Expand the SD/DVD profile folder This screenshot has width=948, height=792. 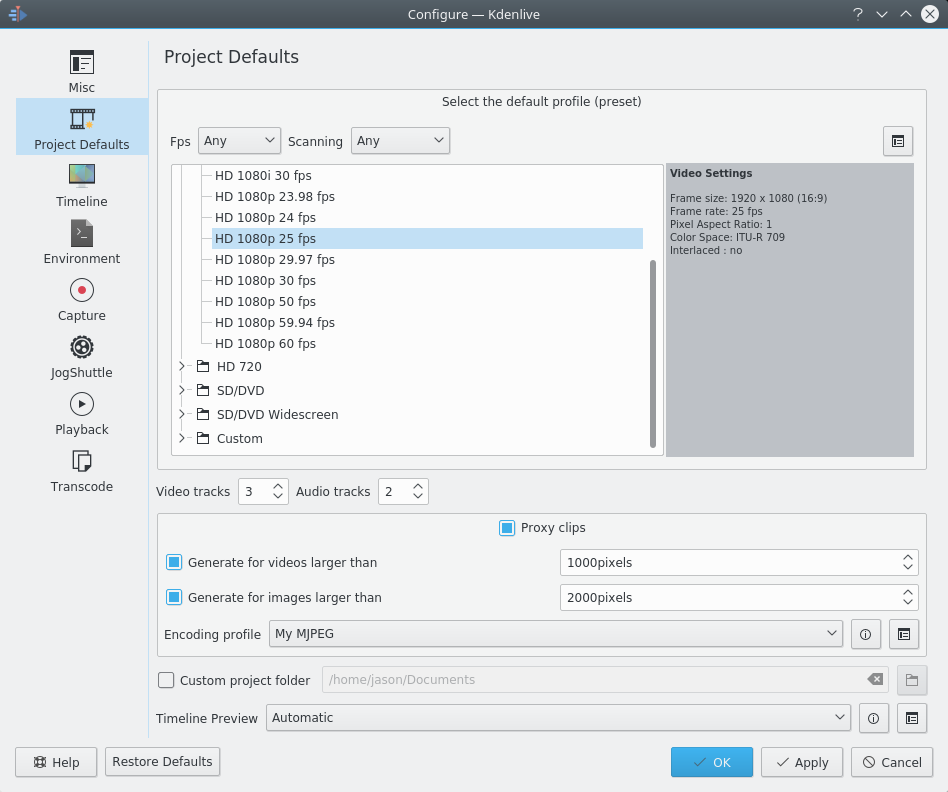[182, 391]
